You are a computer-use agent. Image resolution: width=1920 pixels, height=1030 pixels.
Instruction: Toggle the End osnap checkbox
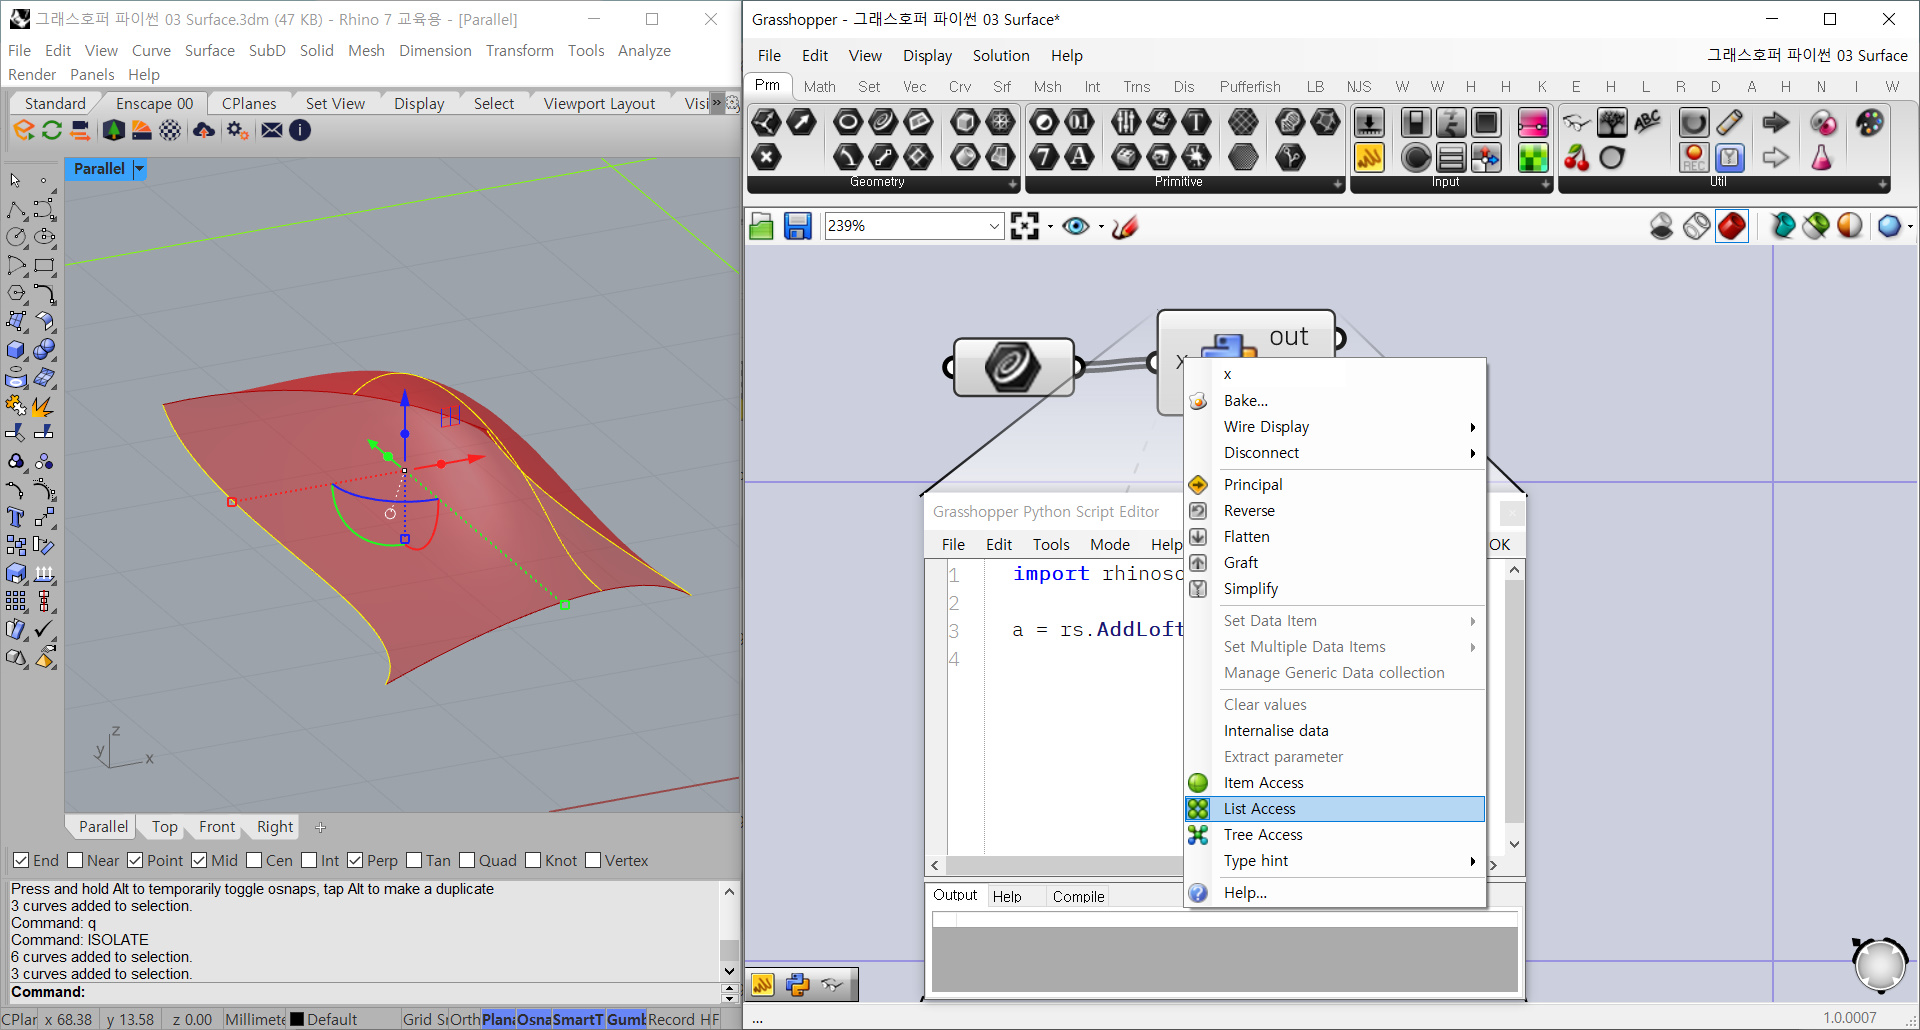point(20,860)
